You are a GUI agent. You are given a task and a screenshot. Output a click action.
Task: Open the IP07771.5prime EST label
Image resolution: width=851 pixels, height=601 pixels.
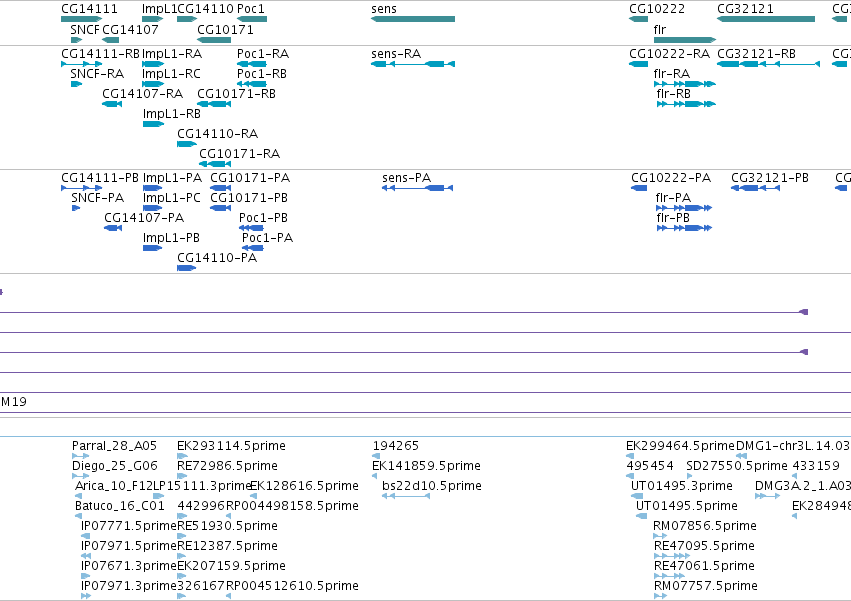click(x=129, y=527)
